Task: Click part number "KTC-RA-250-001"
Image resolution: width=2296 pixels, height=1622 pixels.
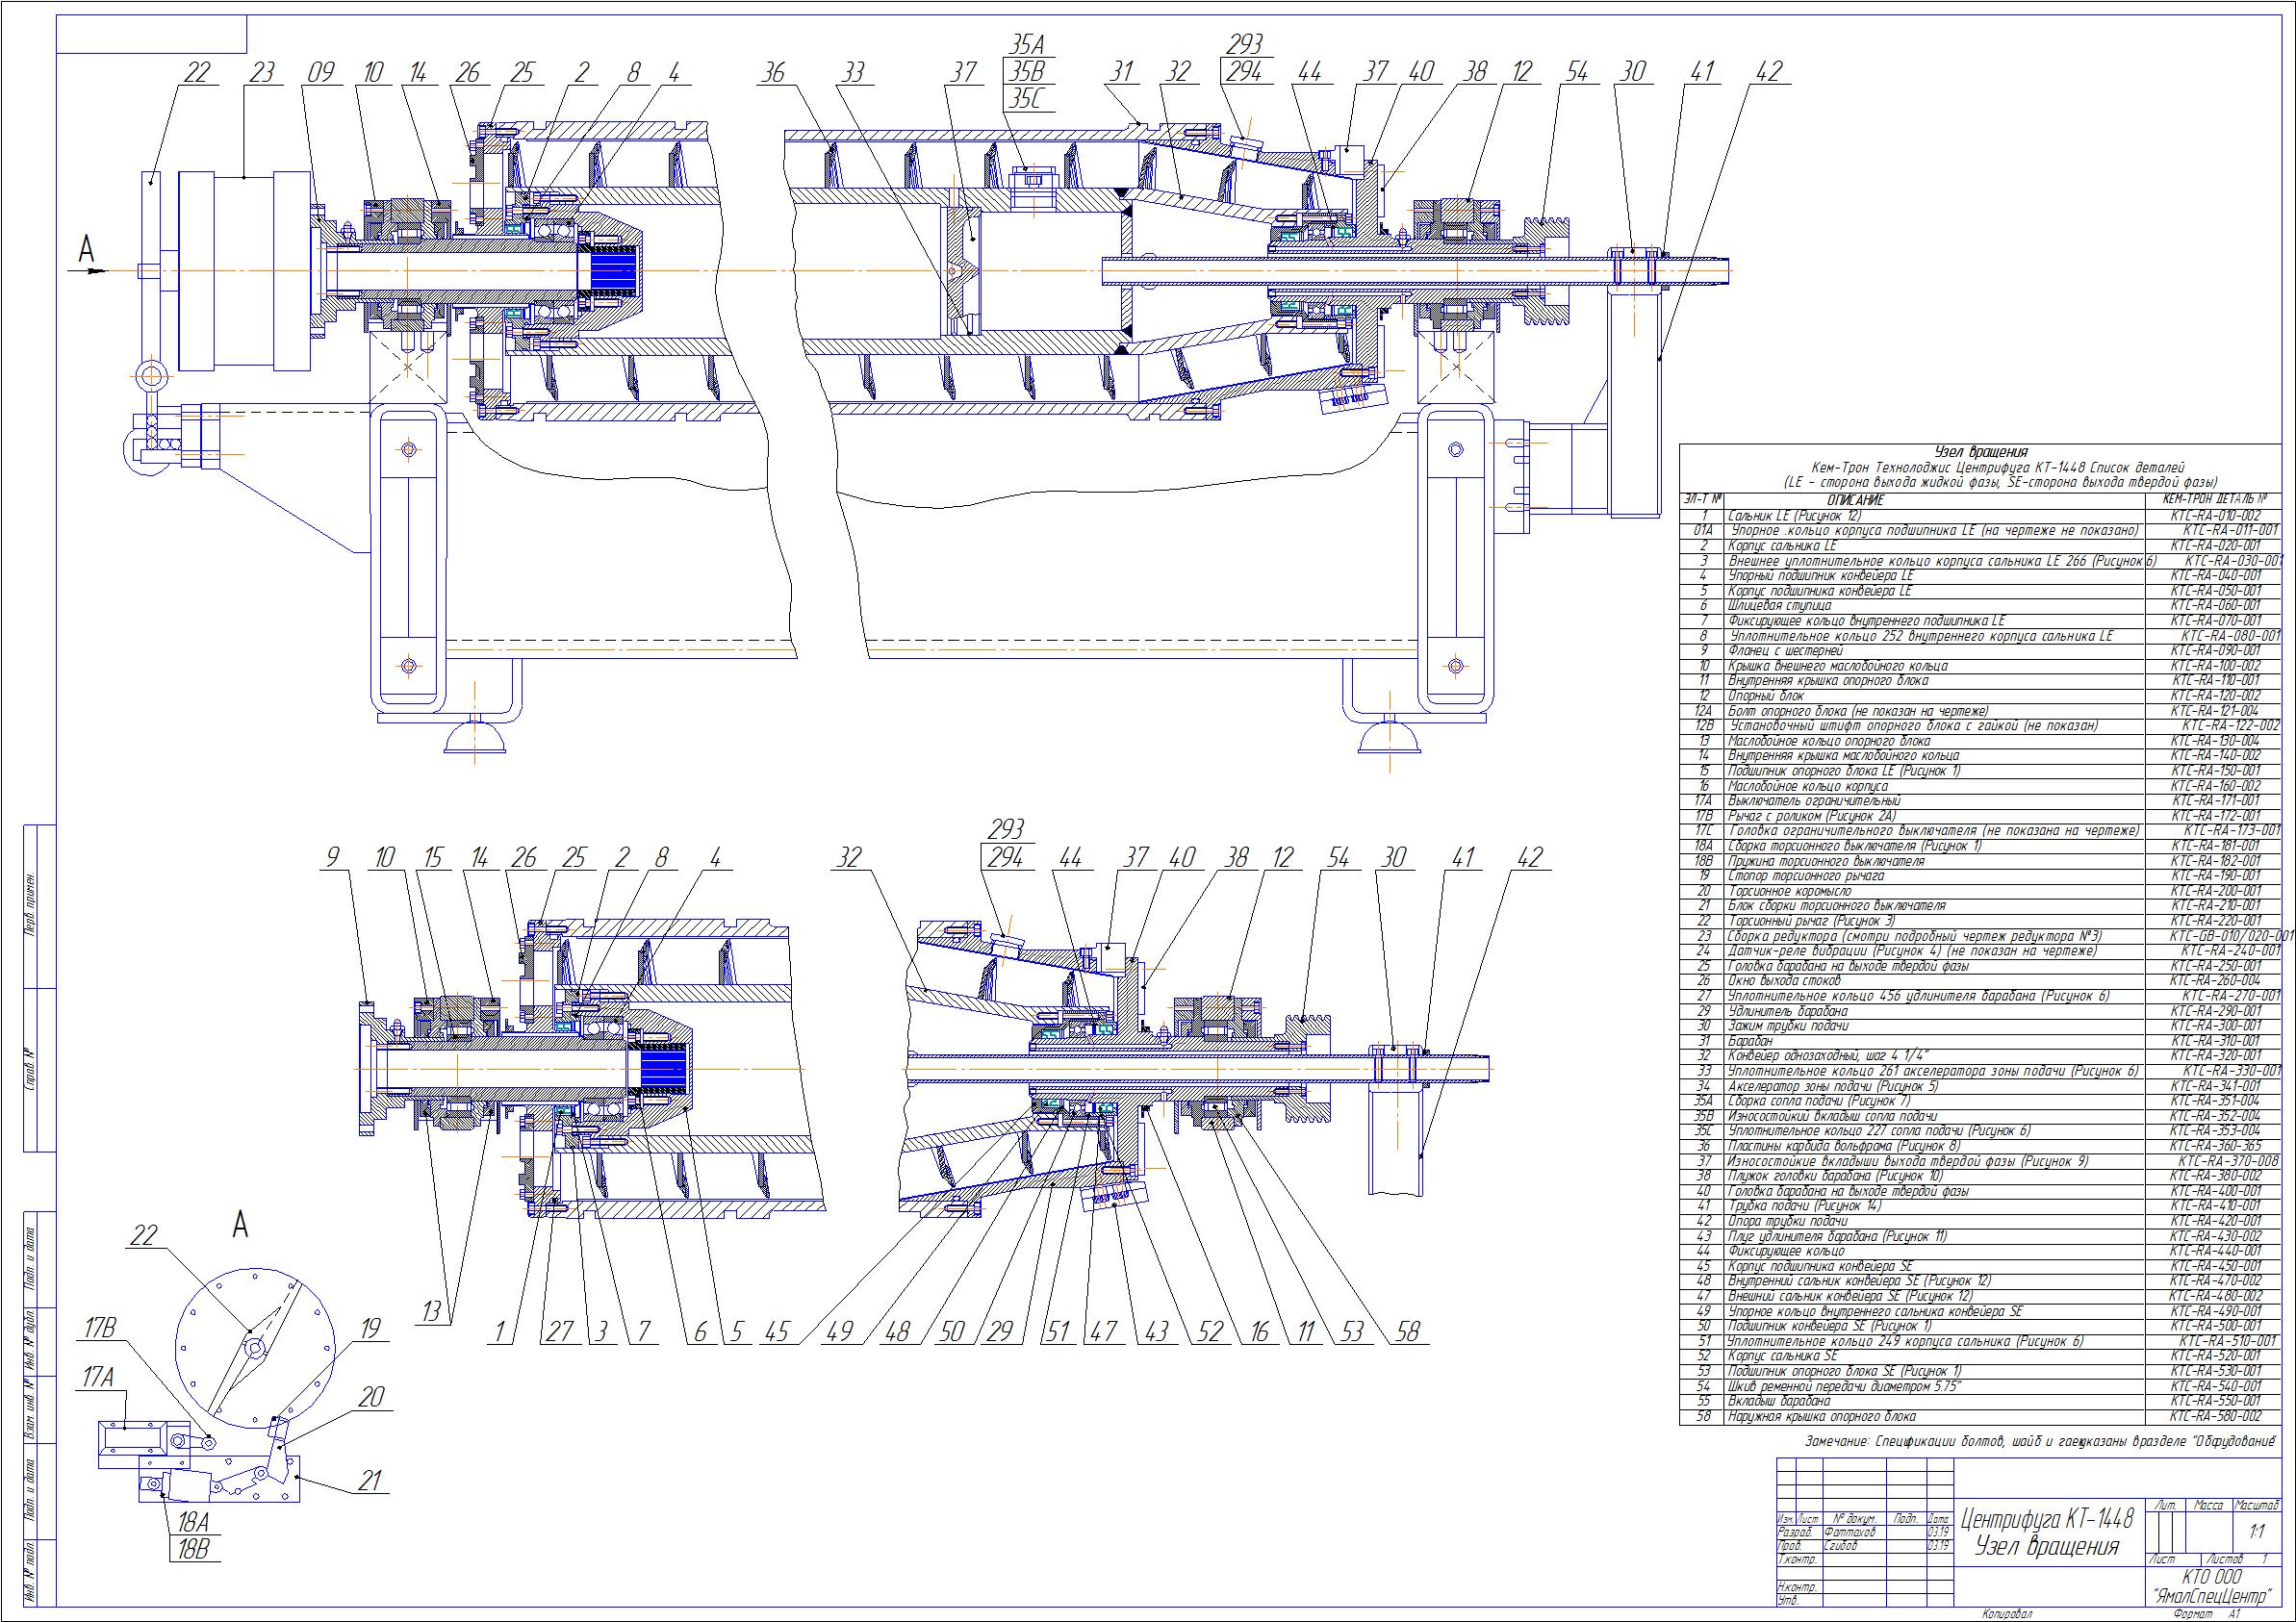Action: pyautogui.click(x=2213, y=966)
